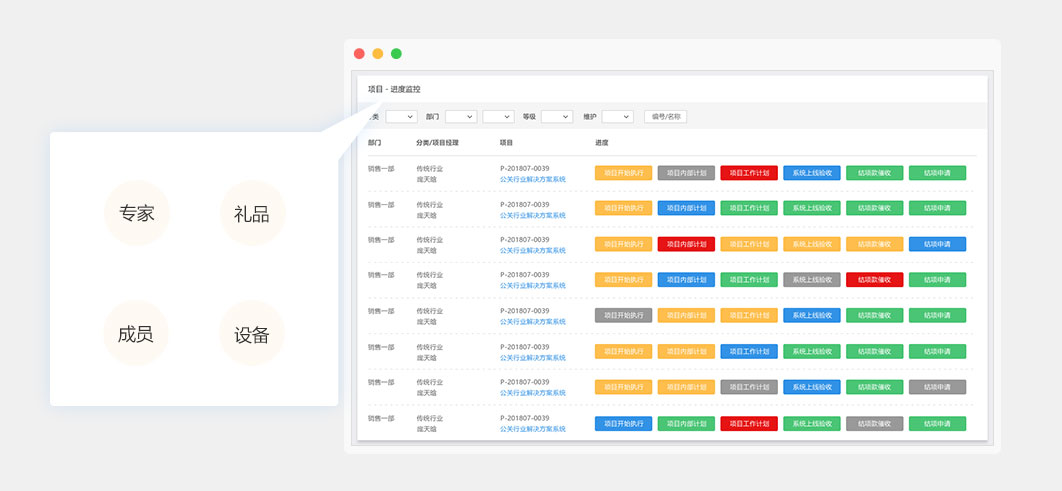Image resolution: width=1062 pixels, height=491 pixels.
Task: Choose the 设备 circle icon
Action: tap(252, 334)
